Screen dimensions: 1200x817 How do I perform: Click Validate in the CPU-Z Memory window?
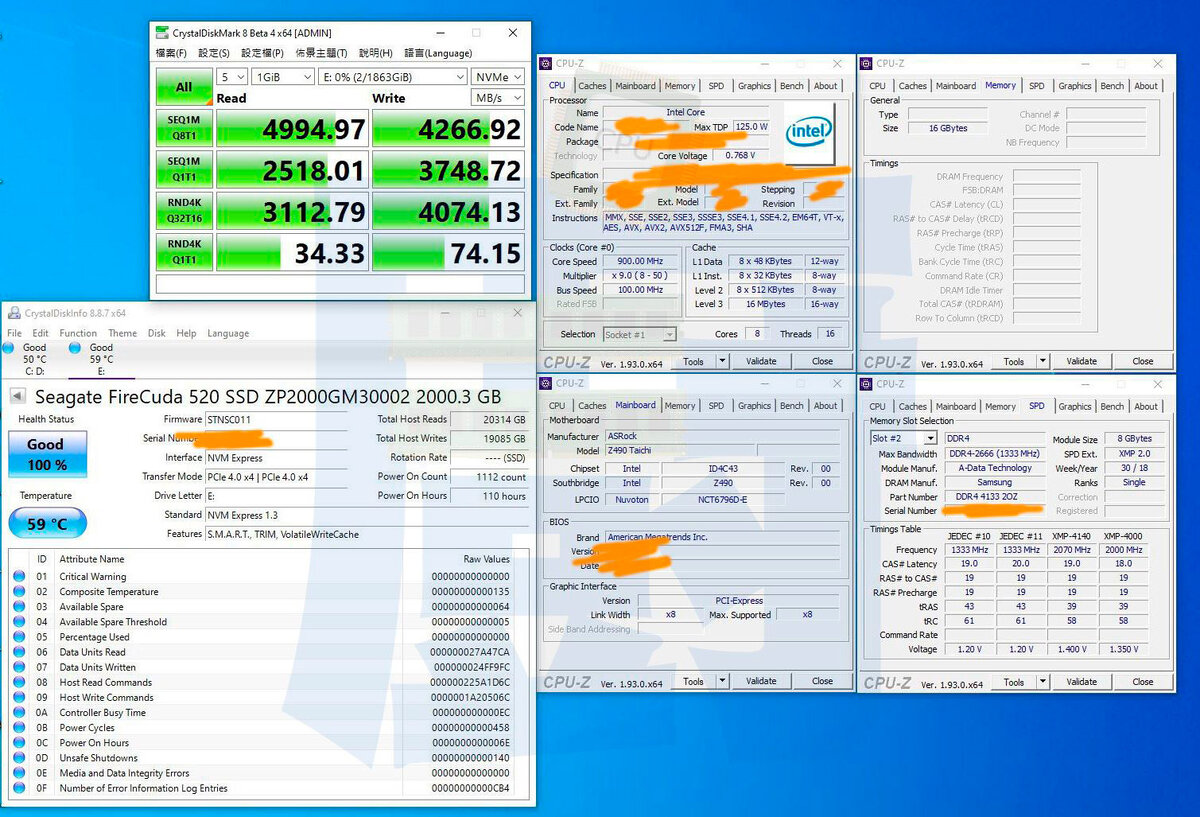(1081, 361)
